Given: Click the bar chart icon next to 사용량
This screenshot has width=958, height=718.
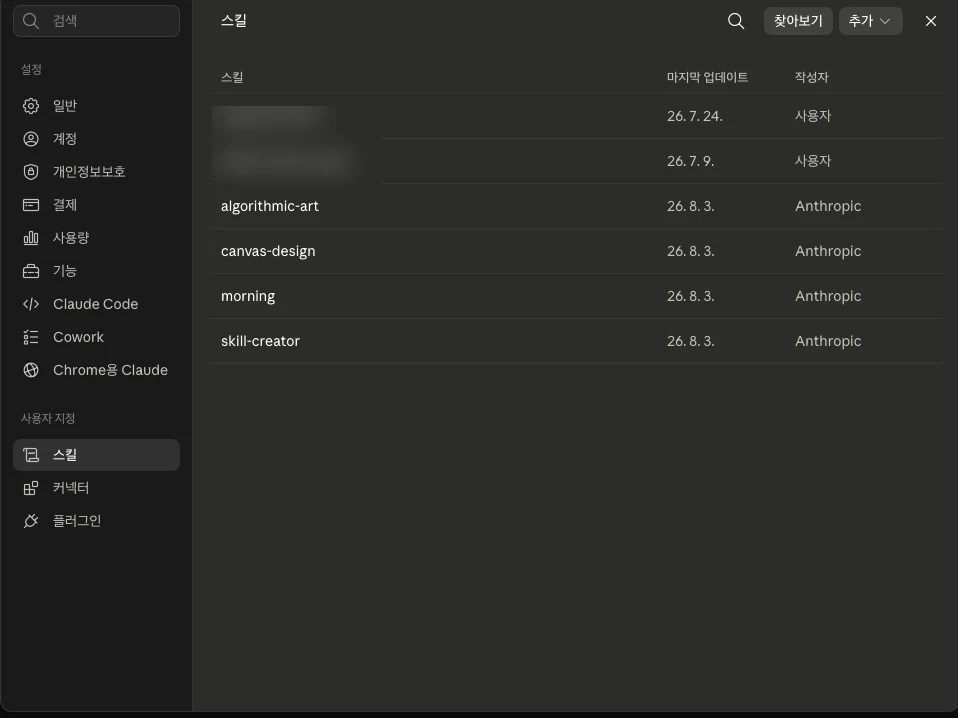Looking at the screenshot, I should point(31,238).
